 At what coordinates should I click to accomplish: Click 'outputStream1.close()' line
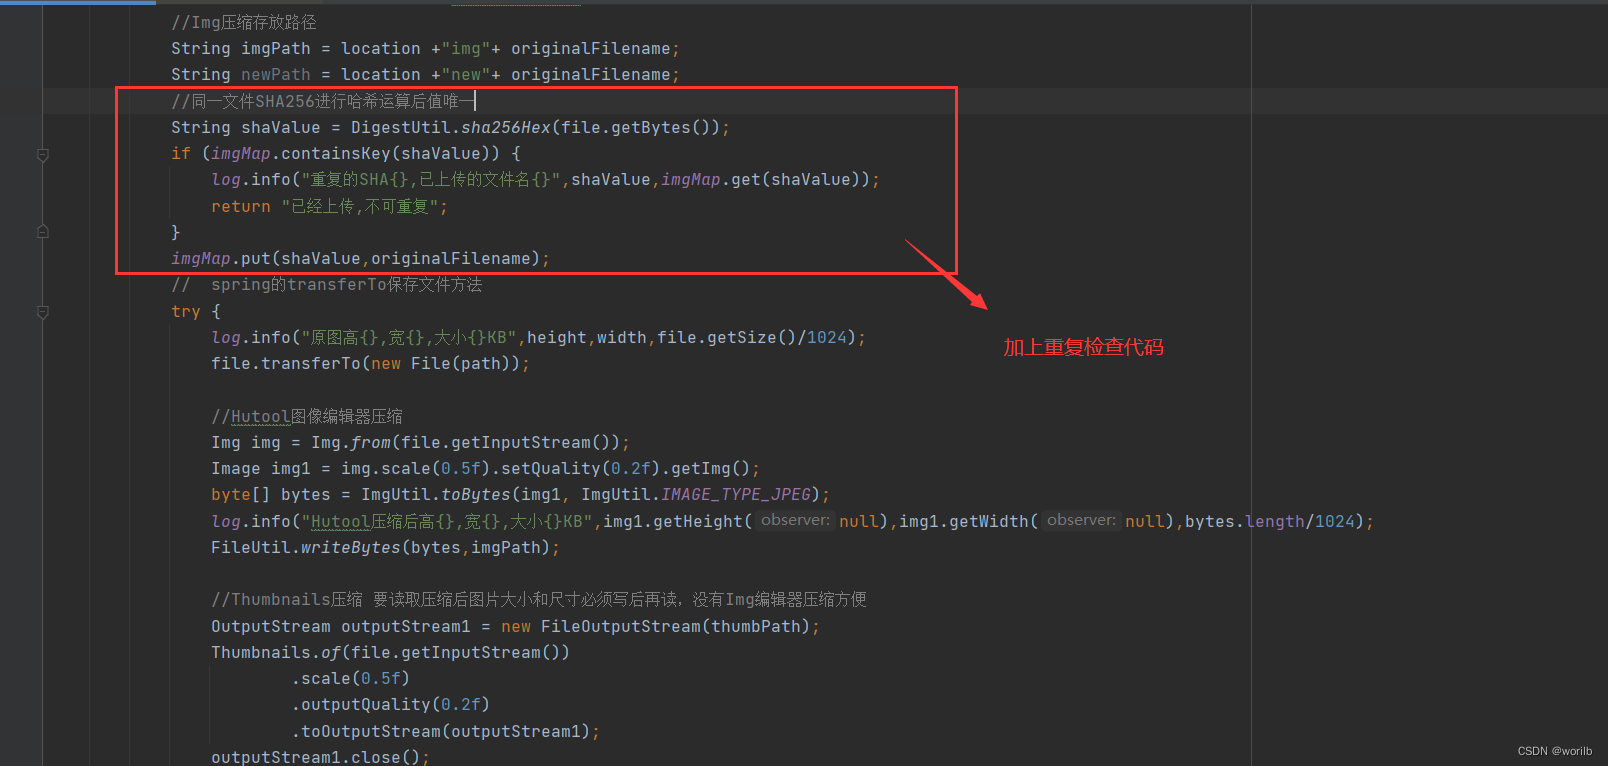pos(320,757)
